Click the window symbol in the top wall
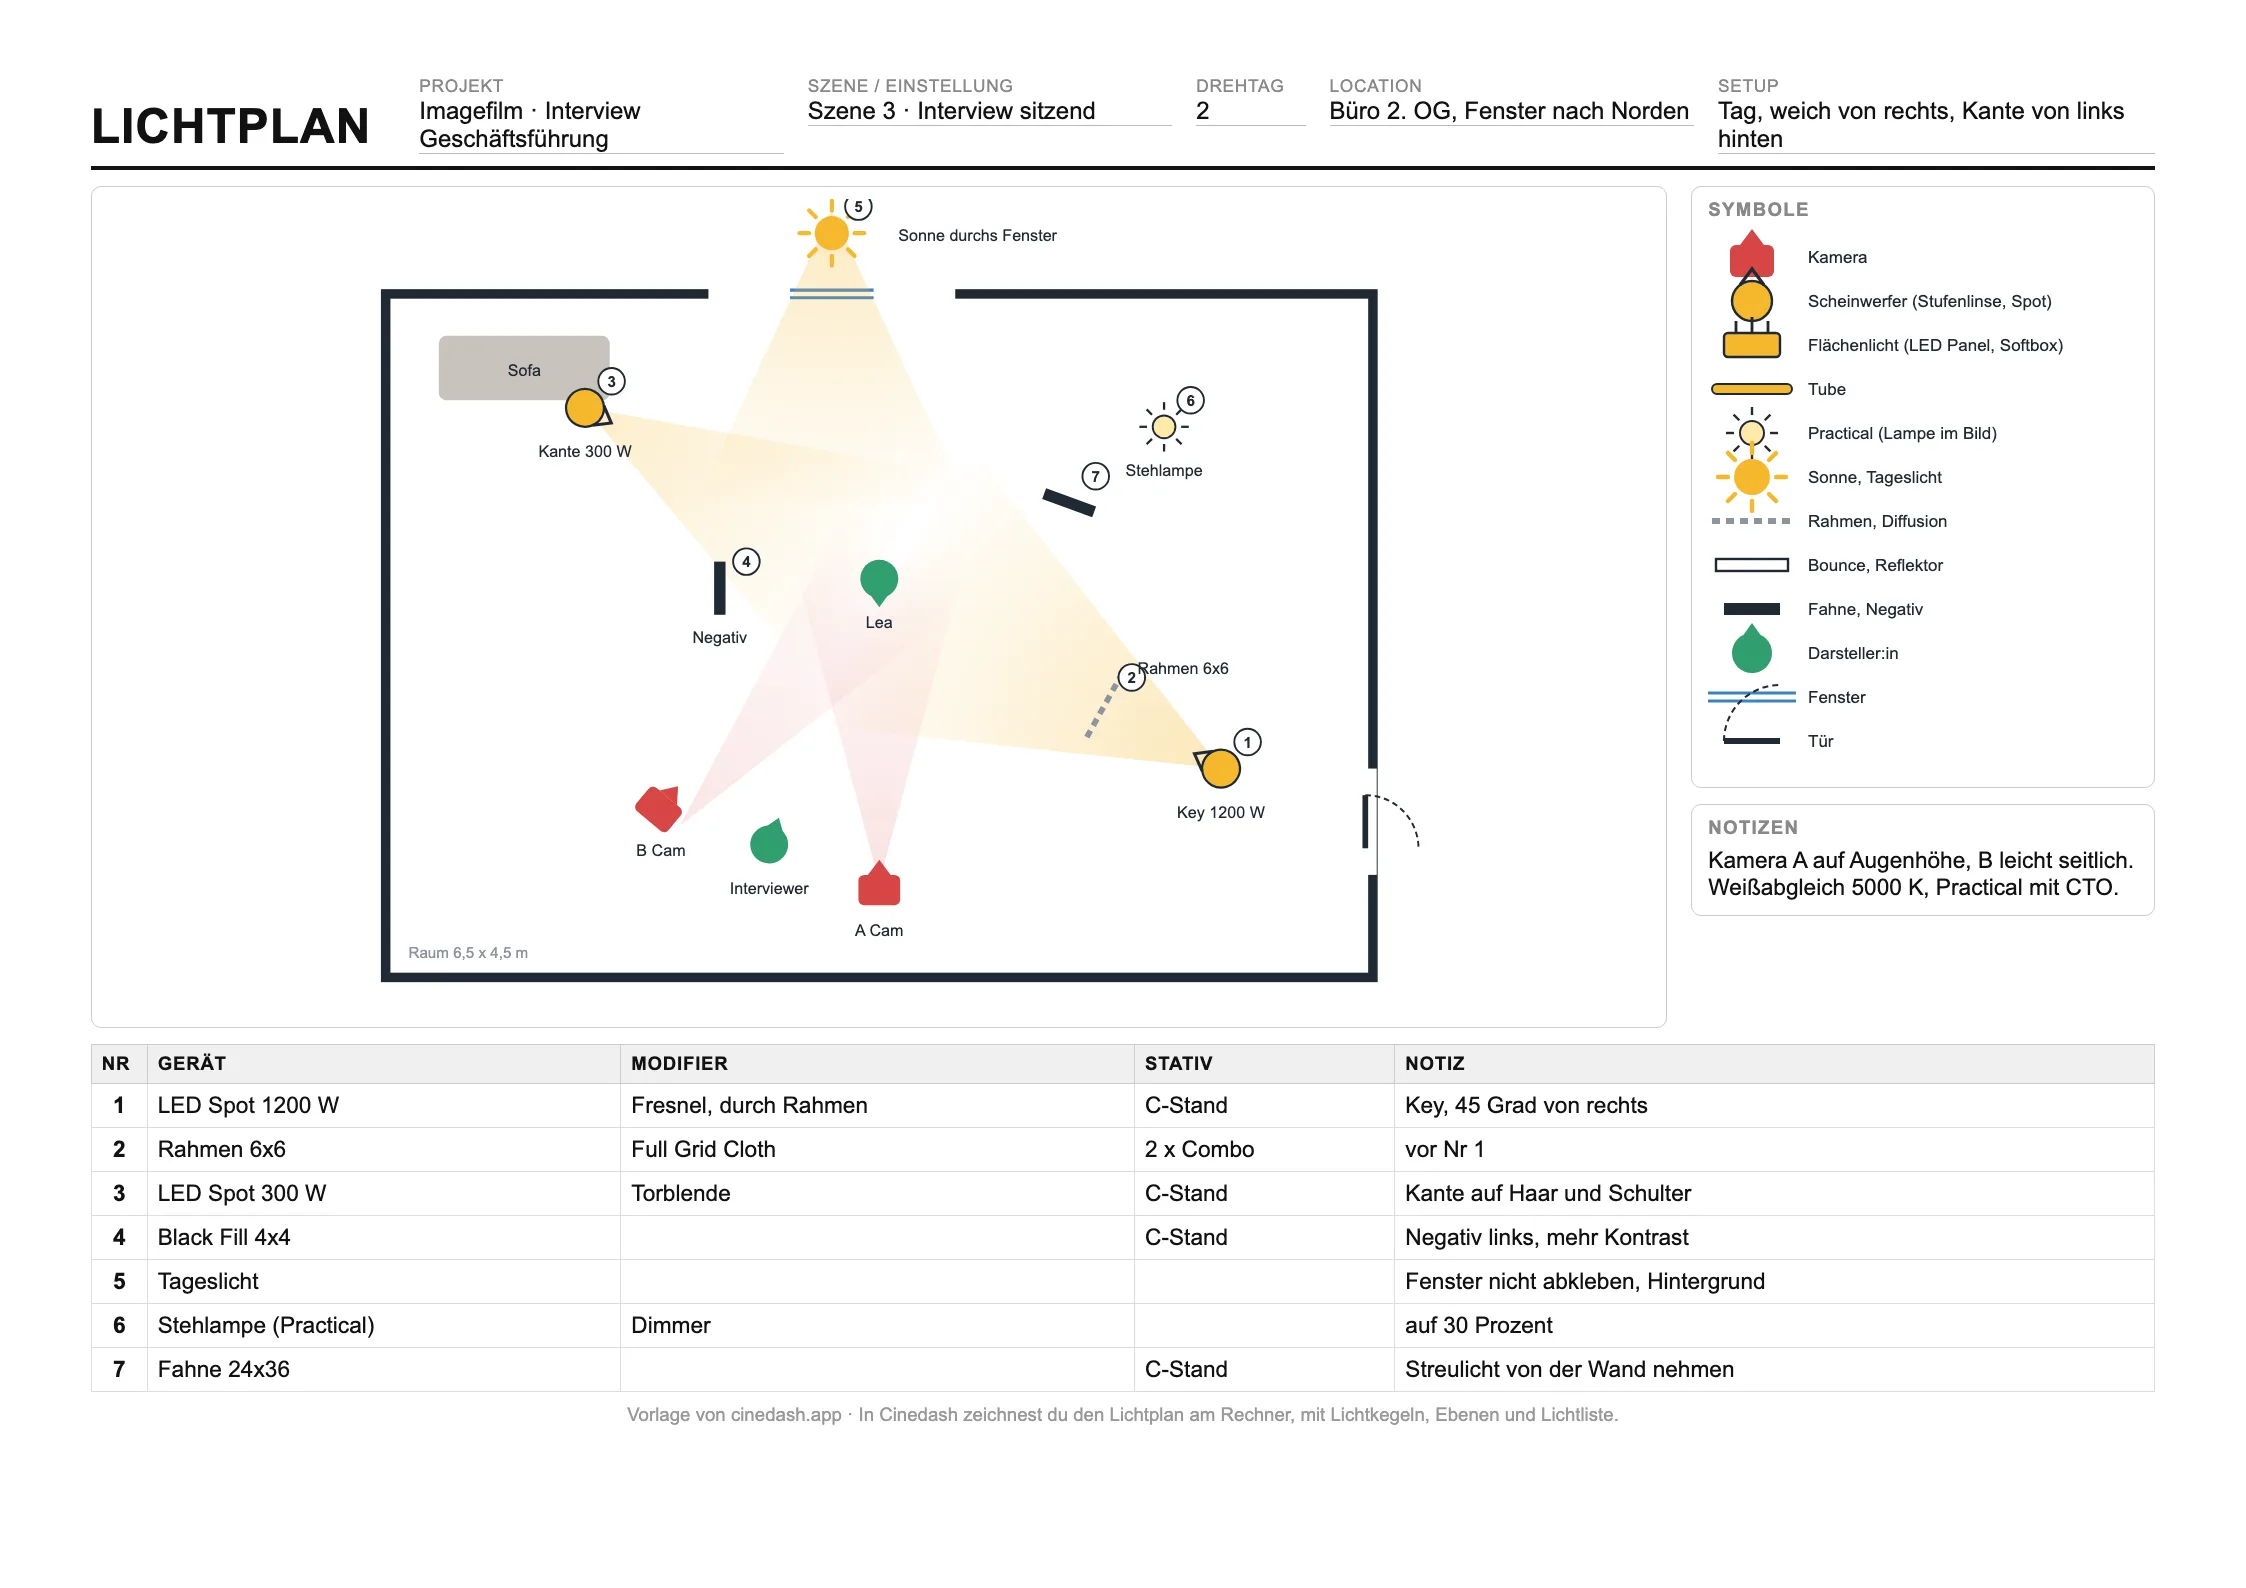The width and height of the screenshot is (2246, 1588). (831, 294)
